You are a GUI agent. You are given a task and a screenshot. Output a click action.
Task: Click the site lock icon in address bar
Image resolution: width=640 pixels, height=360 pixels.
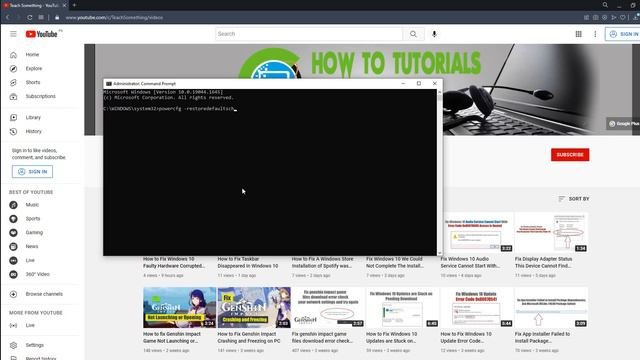tap(57, 18)
